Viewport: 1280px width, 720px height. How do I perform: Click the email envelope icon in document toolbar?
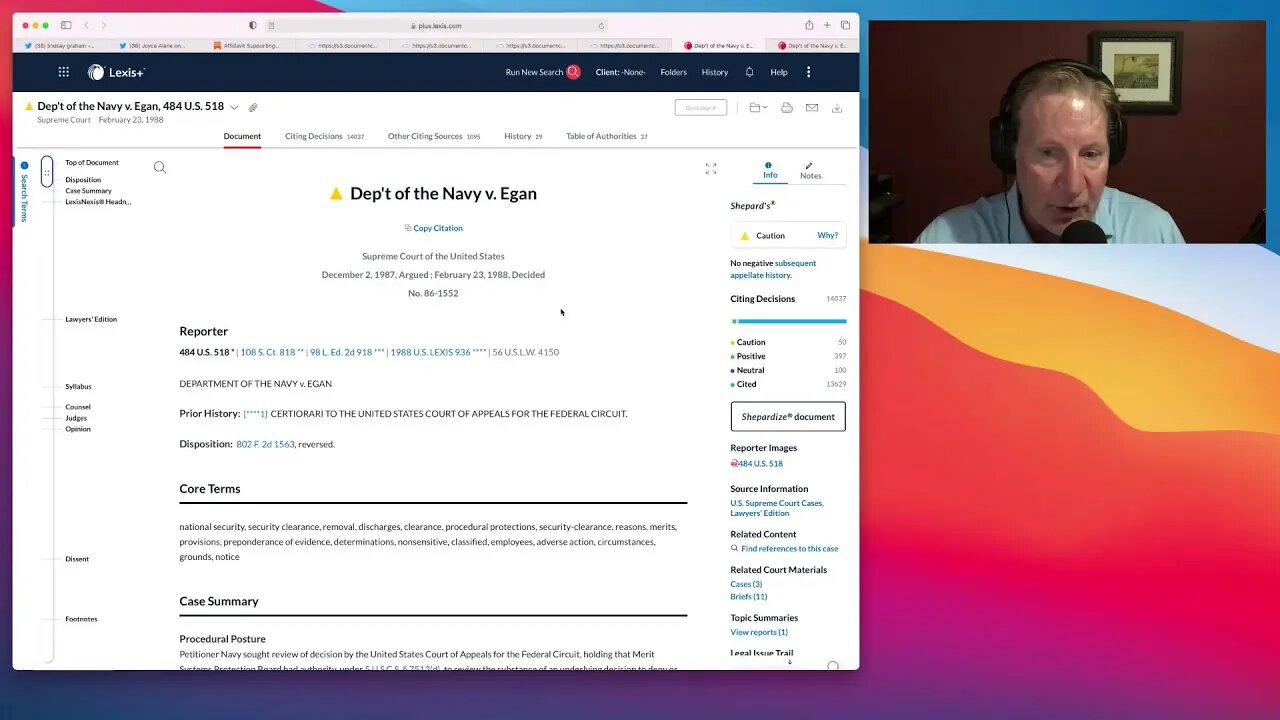[x=812, y=107]
